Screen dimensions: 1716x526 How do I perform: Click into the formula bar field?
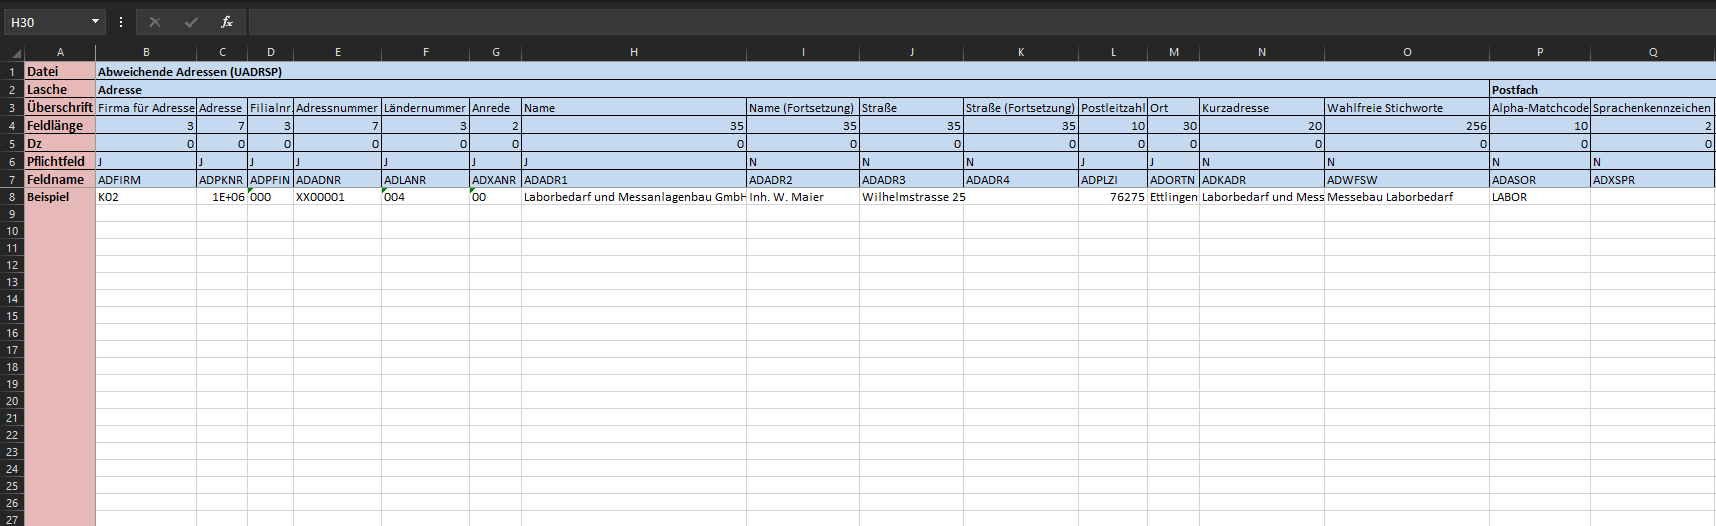(x=980, y=22)
